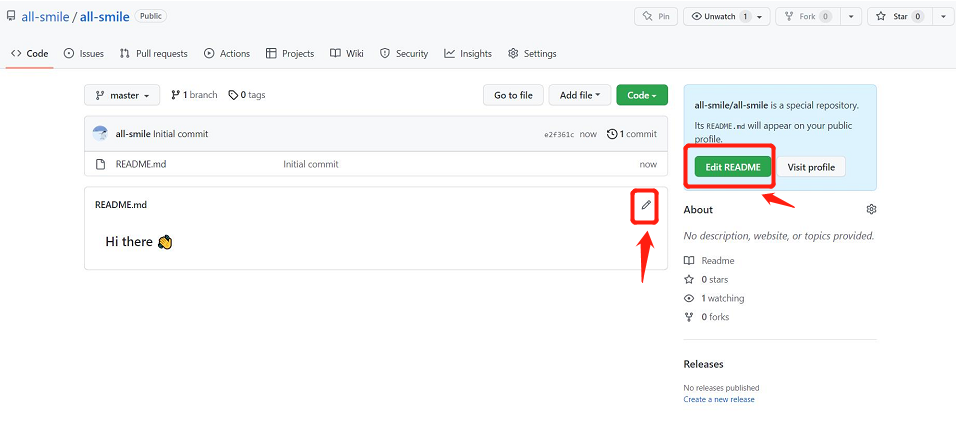View the 1 commit history link
The image size is (958, 426).
tap(632, 134)
